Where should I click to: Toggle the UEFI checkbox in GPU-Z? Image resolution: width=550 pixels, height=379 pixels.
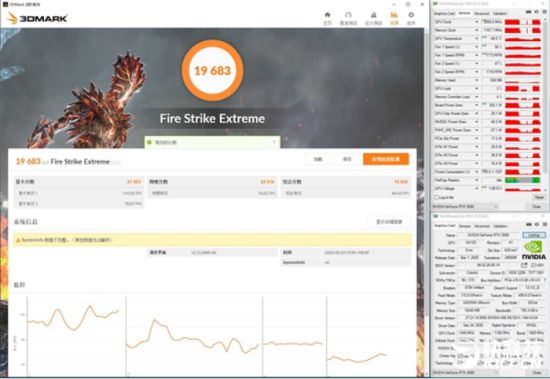(x=533, y=265)
